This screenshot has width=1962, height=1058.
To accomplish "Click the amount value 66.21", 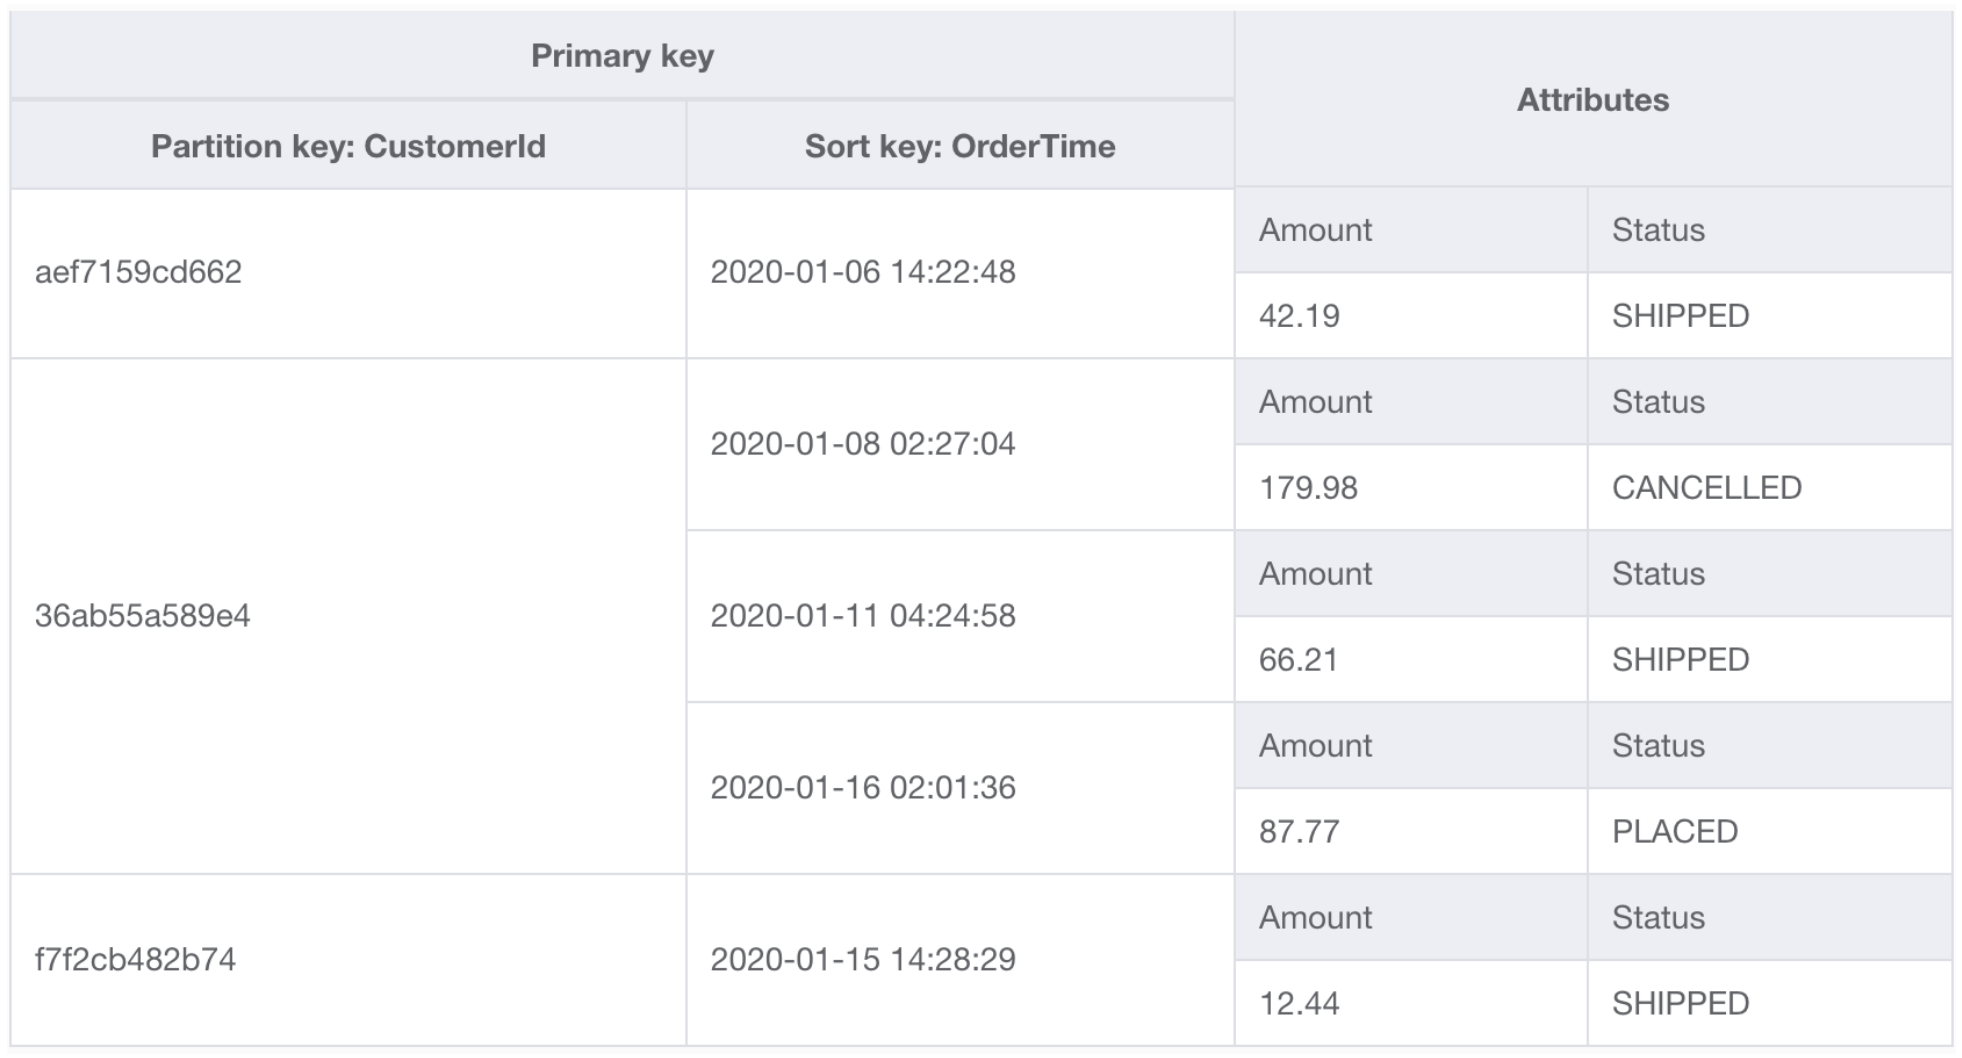I will 1297,660.
